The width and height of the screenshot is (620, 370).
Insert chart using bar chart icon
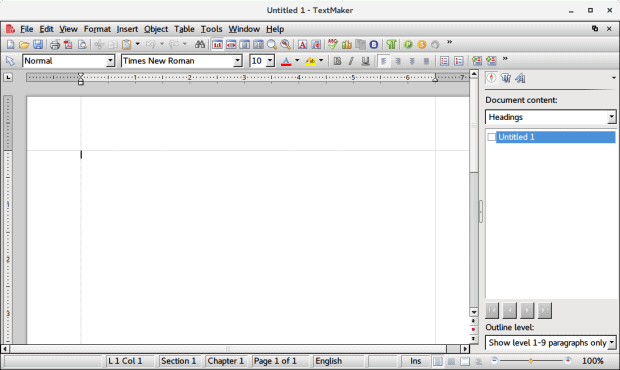(347, 44)
